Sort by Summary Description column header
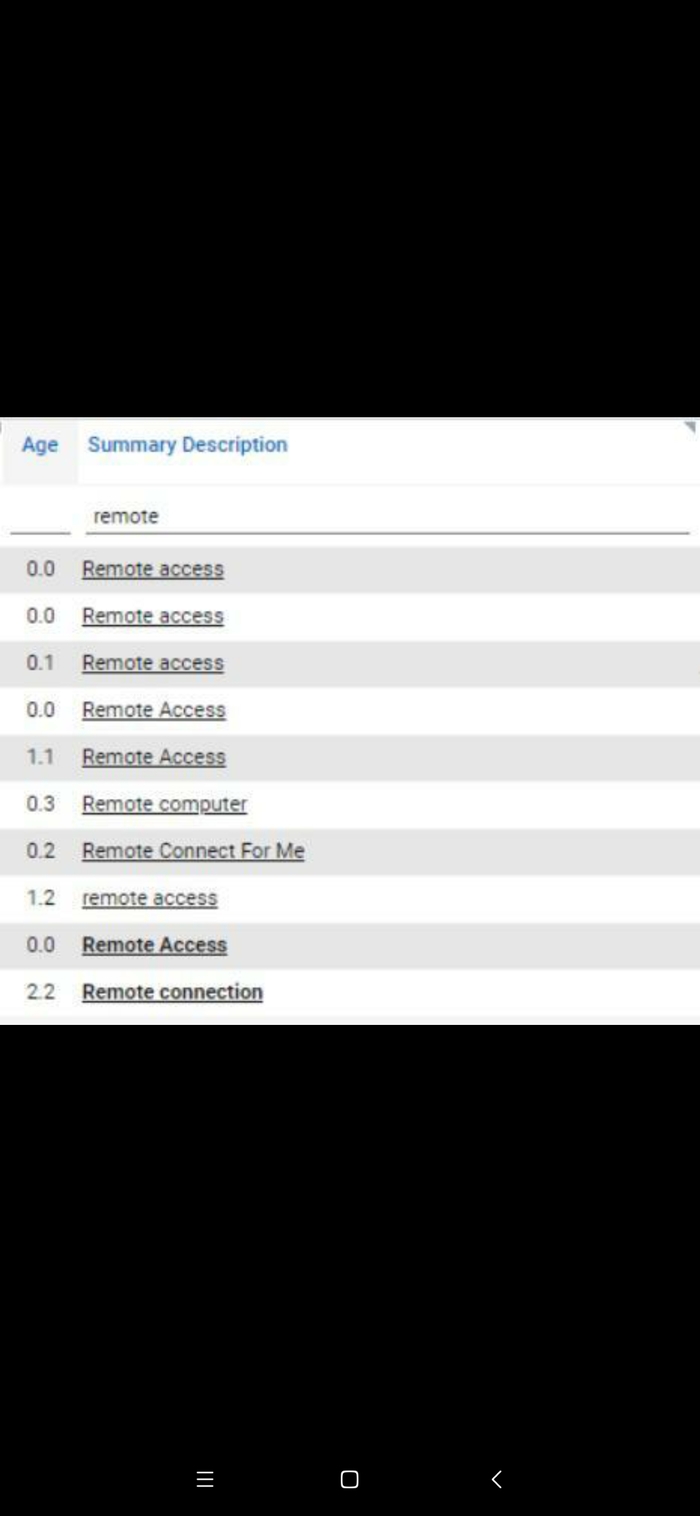The image size is (700, 1516). 187,445
